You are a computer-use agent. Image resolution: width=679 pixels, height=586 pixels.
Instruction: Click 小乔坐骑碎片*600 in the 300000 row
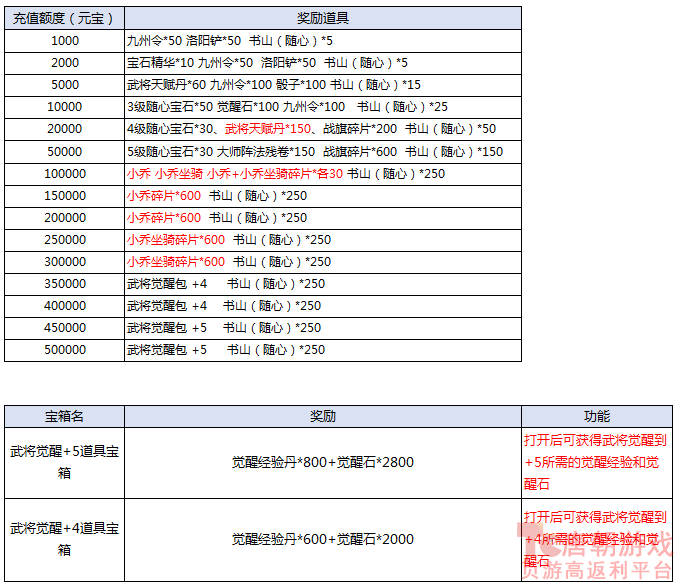tap(176, 262)
